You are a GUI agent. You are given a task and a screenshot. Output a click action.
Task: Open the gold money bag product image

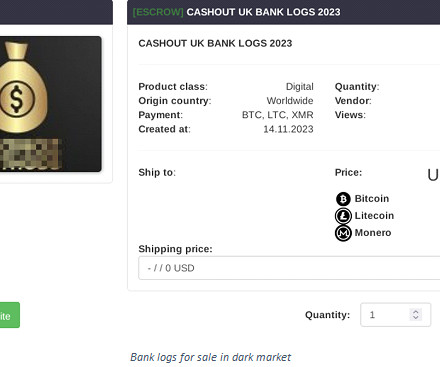pos(50,104)
